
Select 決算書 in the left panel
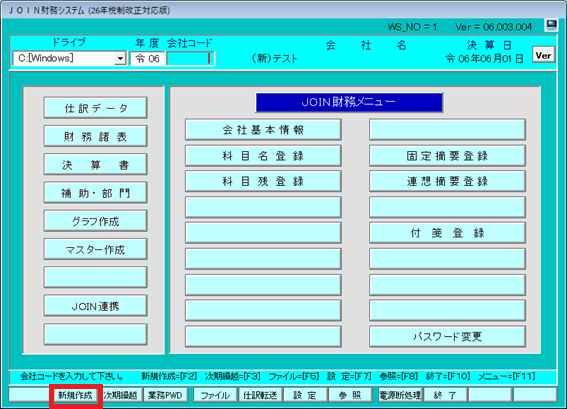(95, 165)
